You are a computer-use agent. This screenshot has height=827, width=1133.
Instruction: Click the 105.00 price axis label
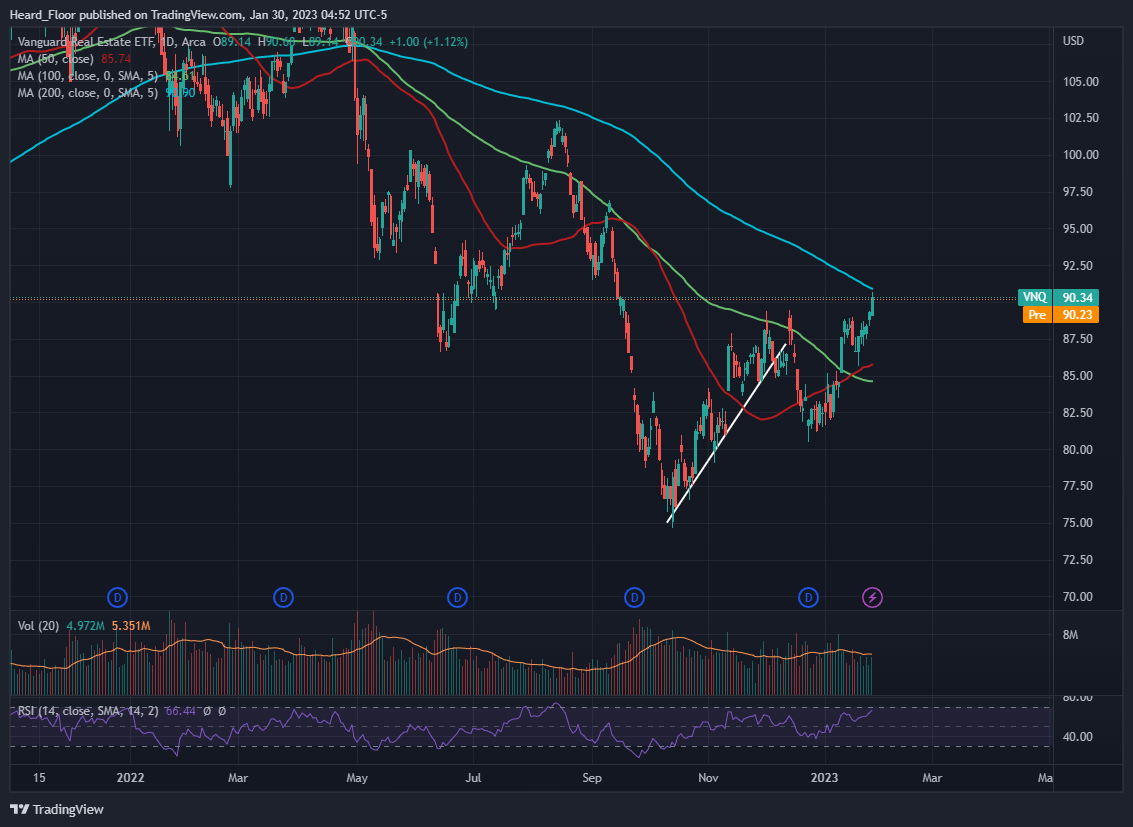tap(1080, 82)
